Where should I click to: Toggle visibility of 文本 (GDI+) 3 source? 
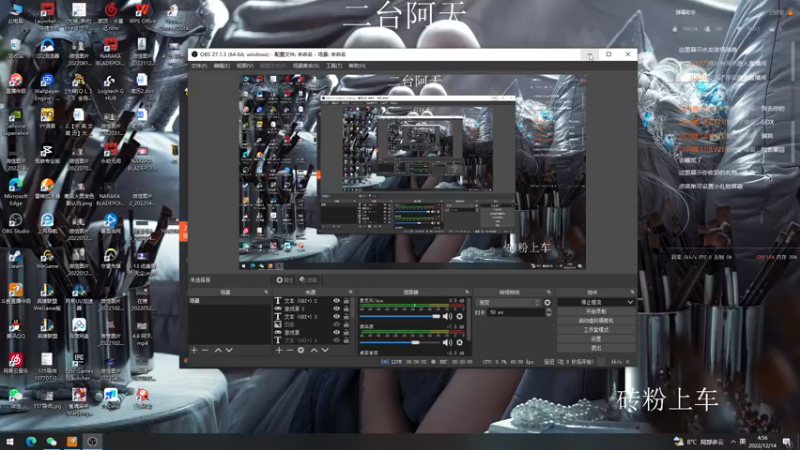336,316
